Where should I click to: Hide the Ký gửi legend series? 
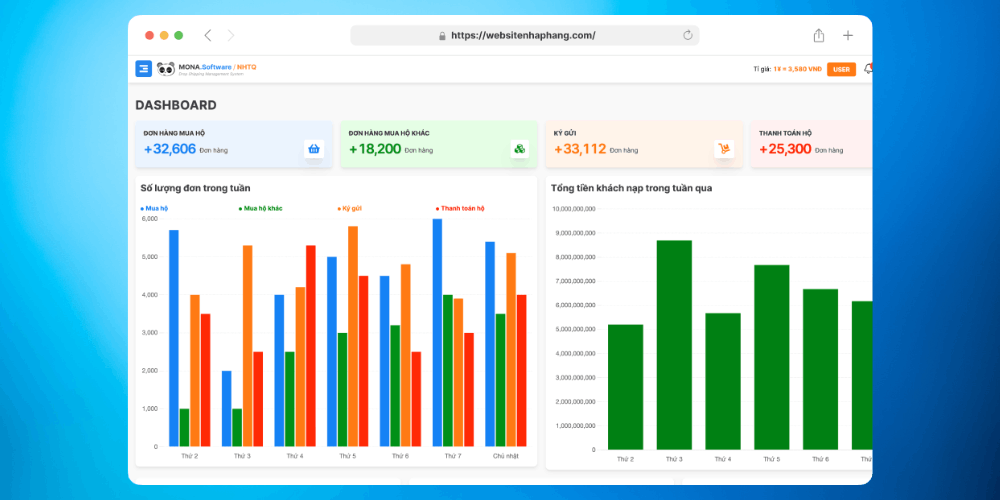[350, 209]
